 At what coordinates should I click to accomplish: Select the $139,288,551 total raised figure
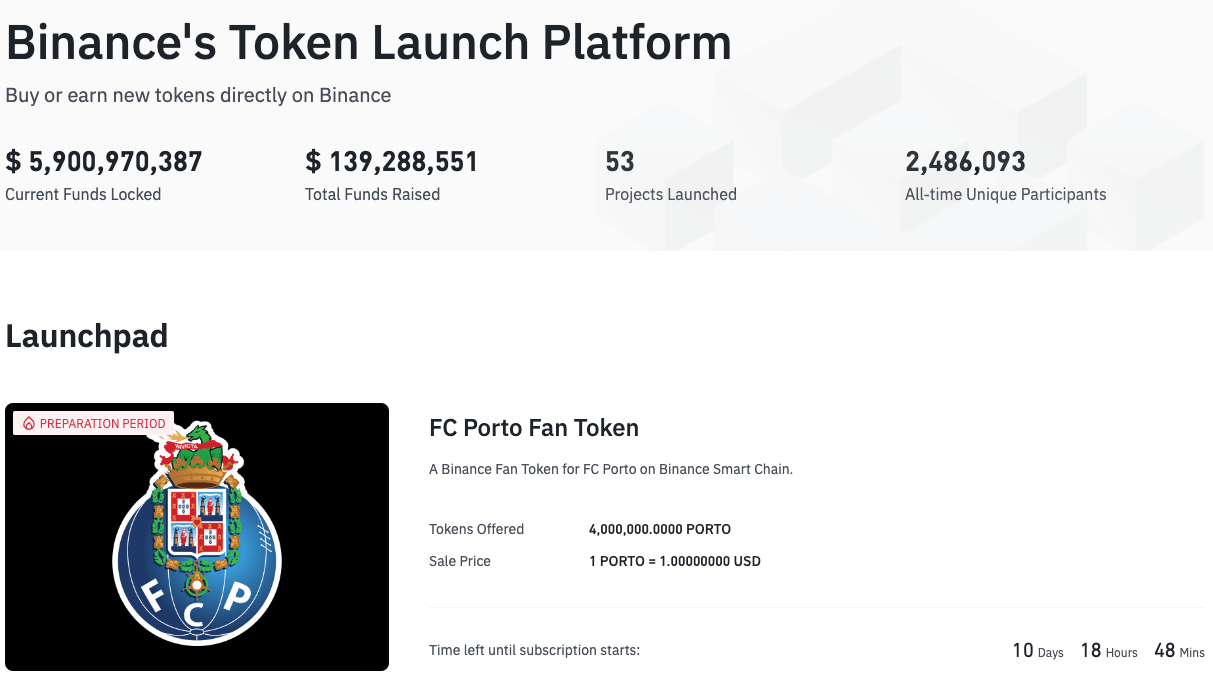pos(391,162)
